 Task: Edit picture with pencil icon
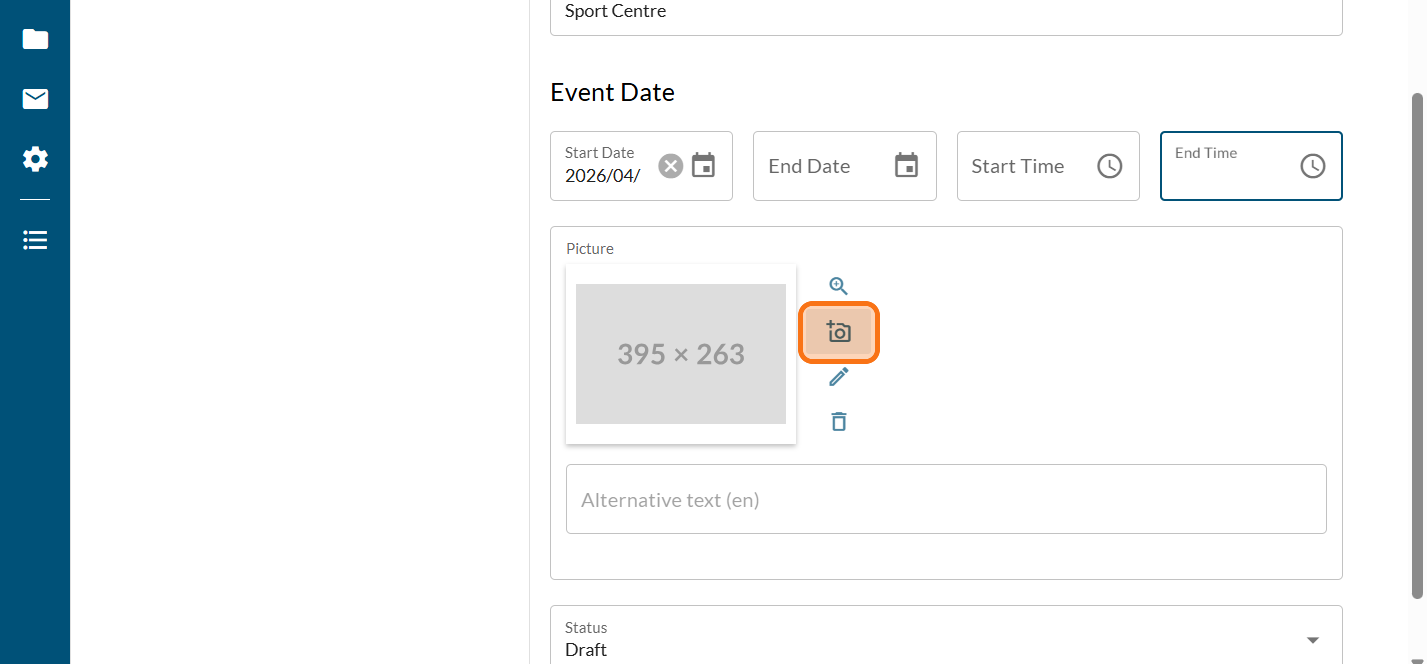pos(838,377)
